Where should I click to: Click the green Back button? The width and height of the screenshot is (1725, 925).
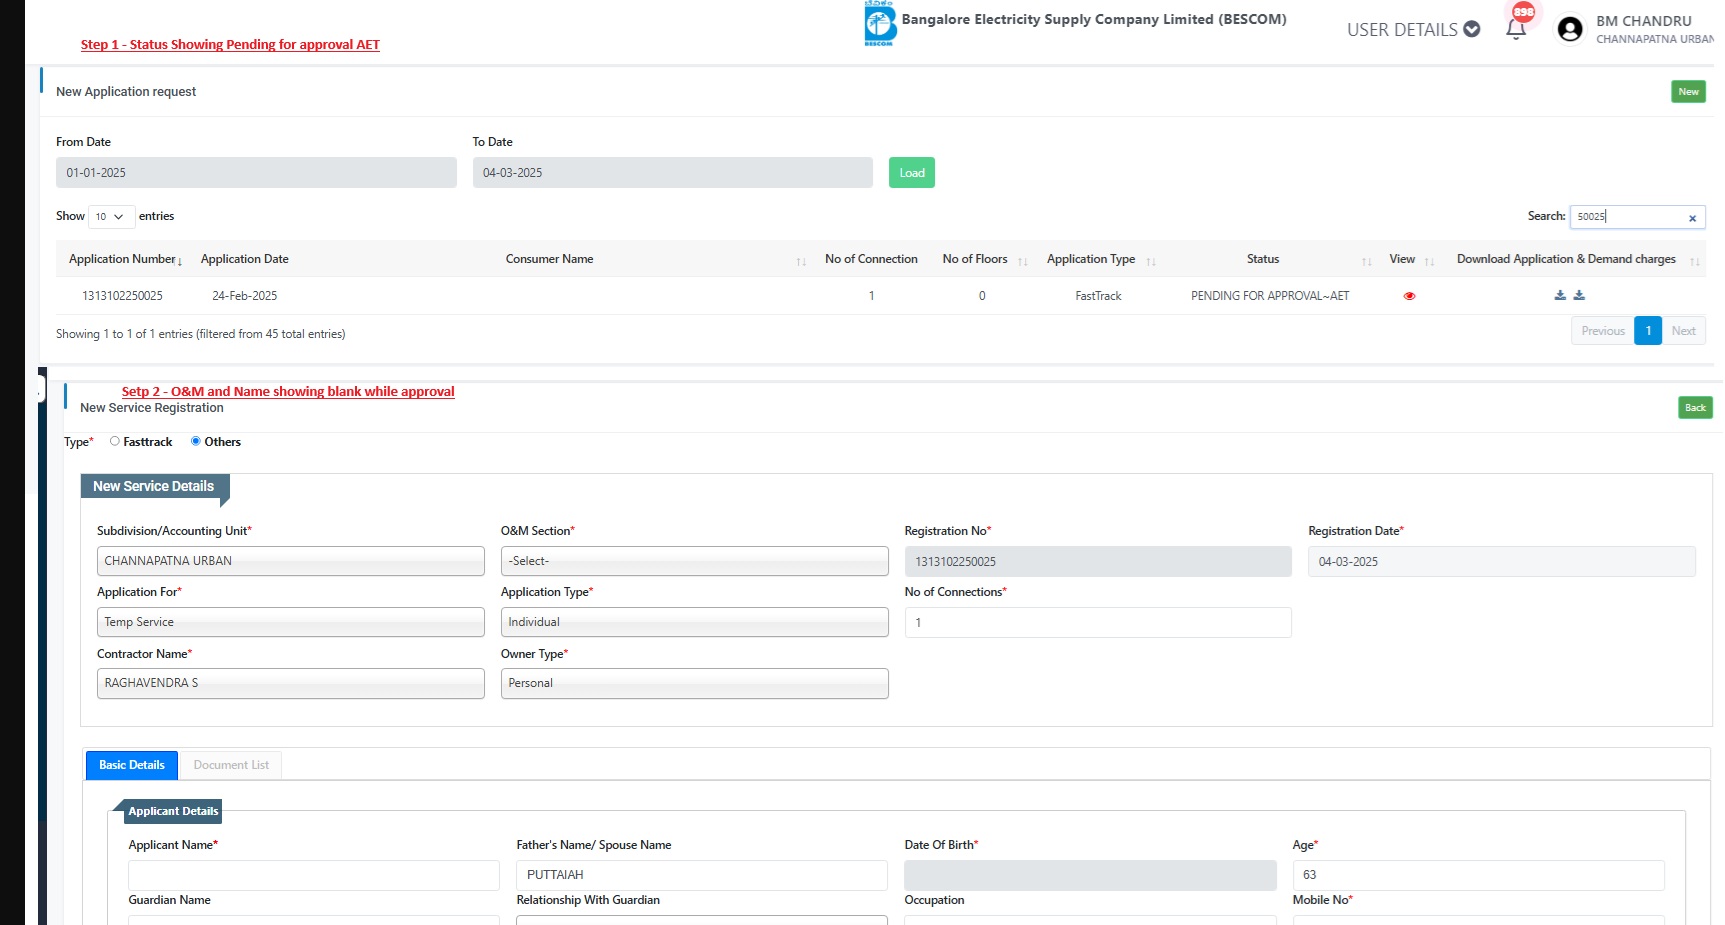(1695, 408)
